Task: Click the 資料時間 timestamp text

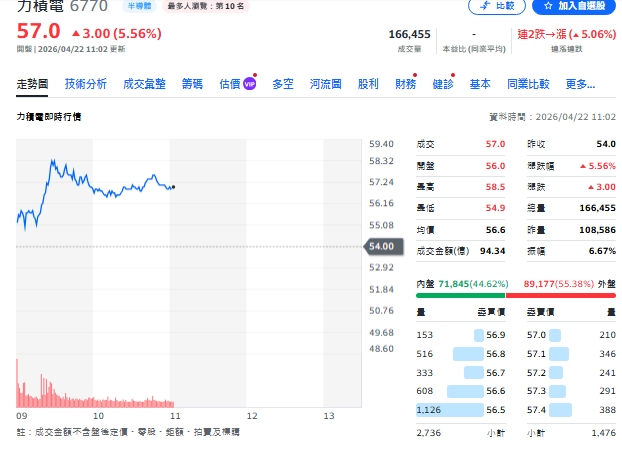Action: pyautogui.click(x=552, y=117)
